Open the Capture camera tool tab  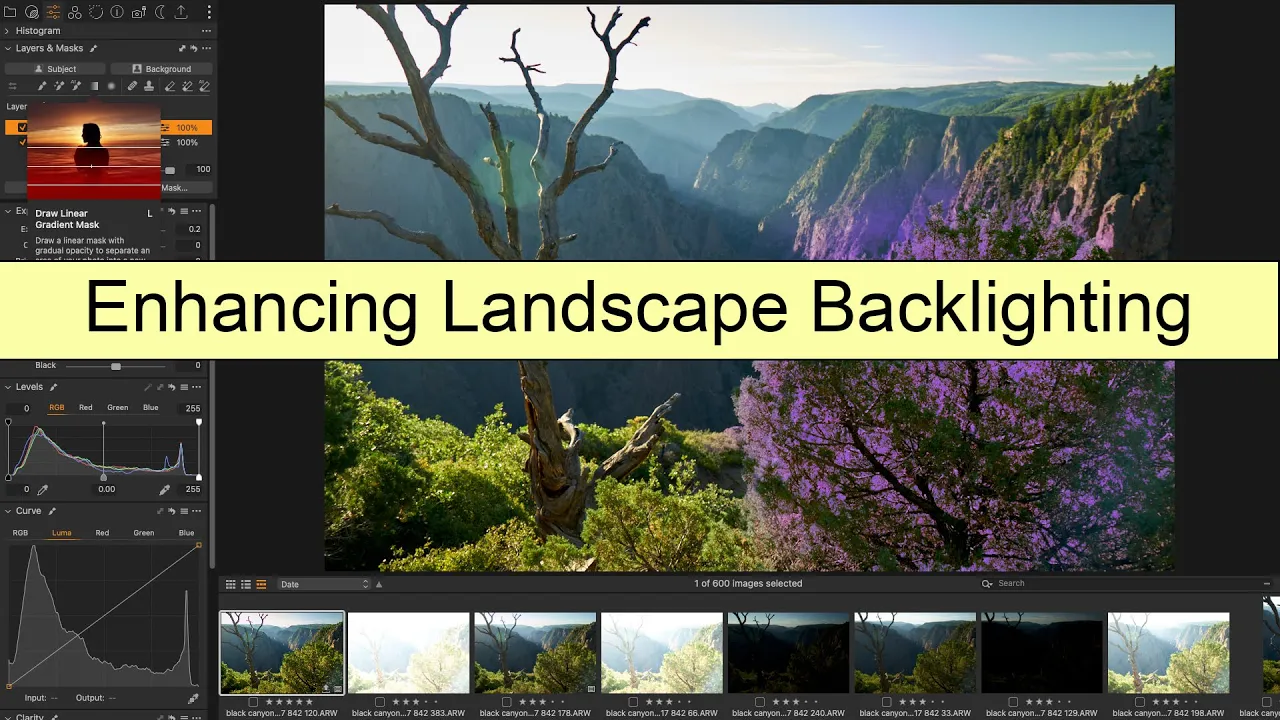(x=138, y=12)
